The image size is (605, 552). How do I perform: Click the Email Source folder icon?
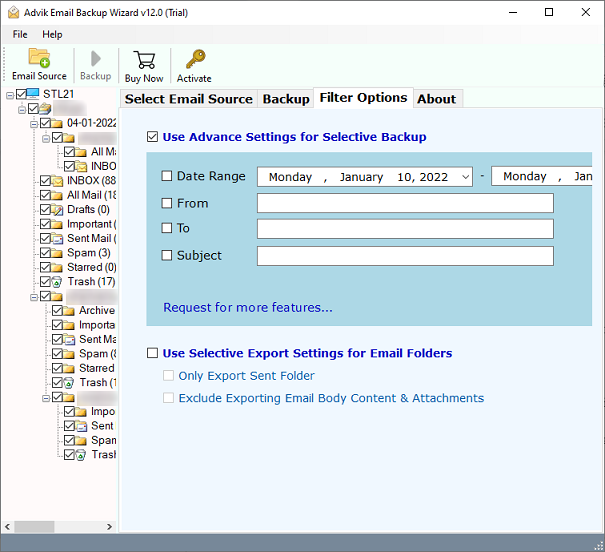(39, 58)
